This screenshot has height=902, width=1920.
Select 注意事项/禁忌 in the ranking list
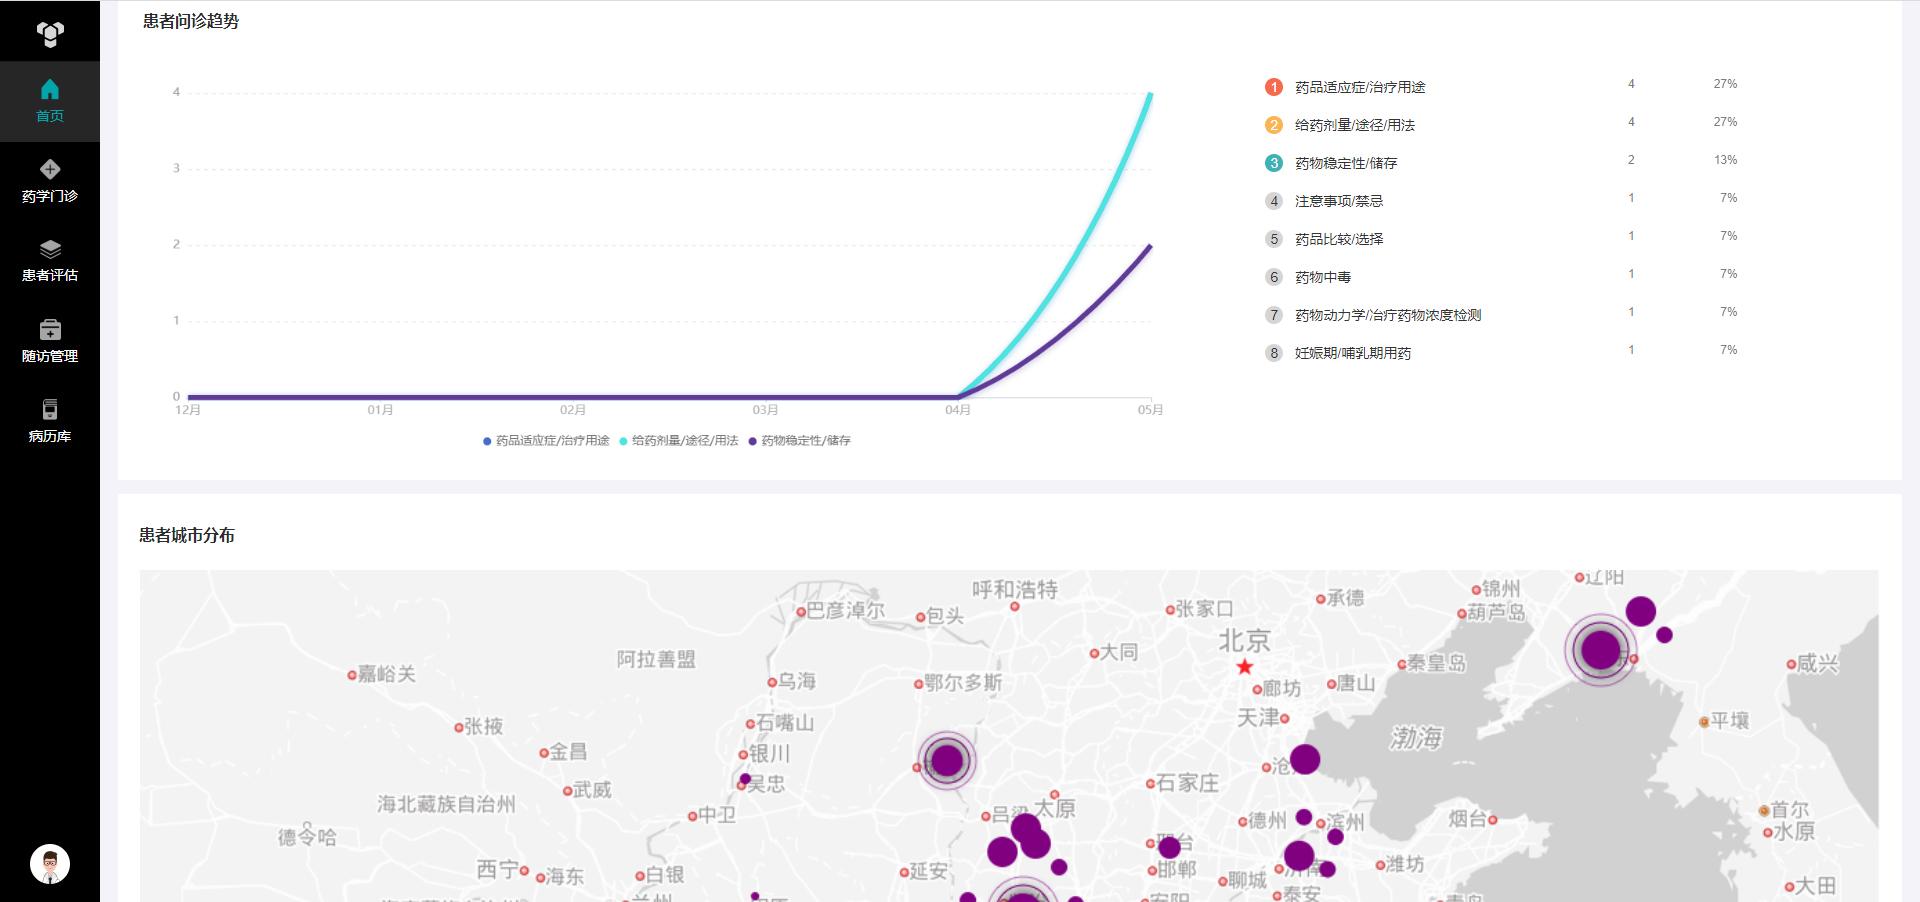(1338, 201)
